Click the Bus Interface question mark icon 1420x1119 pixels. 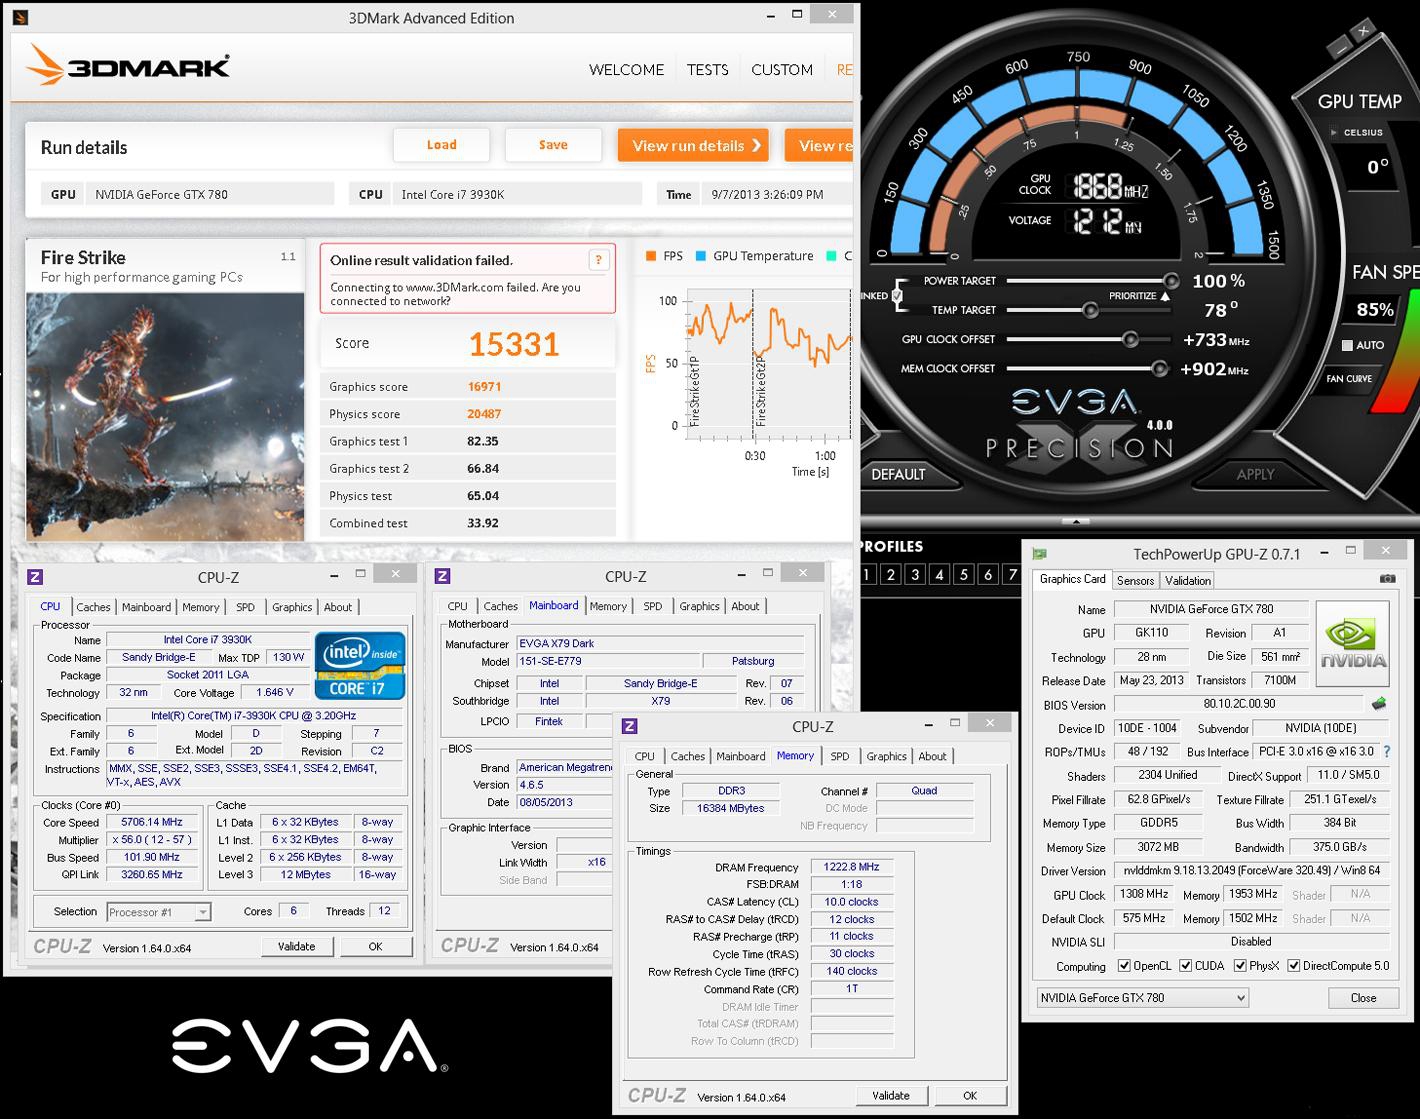click(1386, 751)
